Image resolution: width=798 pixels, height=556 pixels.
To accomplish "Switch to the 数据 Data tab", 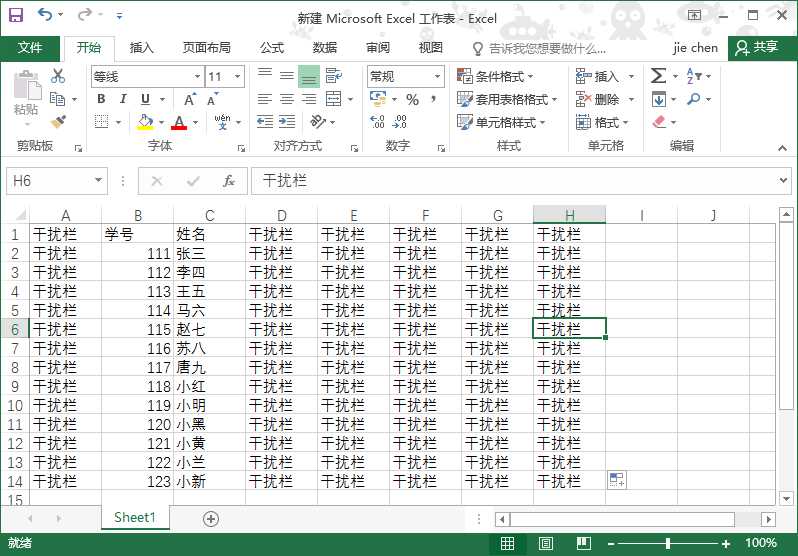I will [x=325, y=48].
